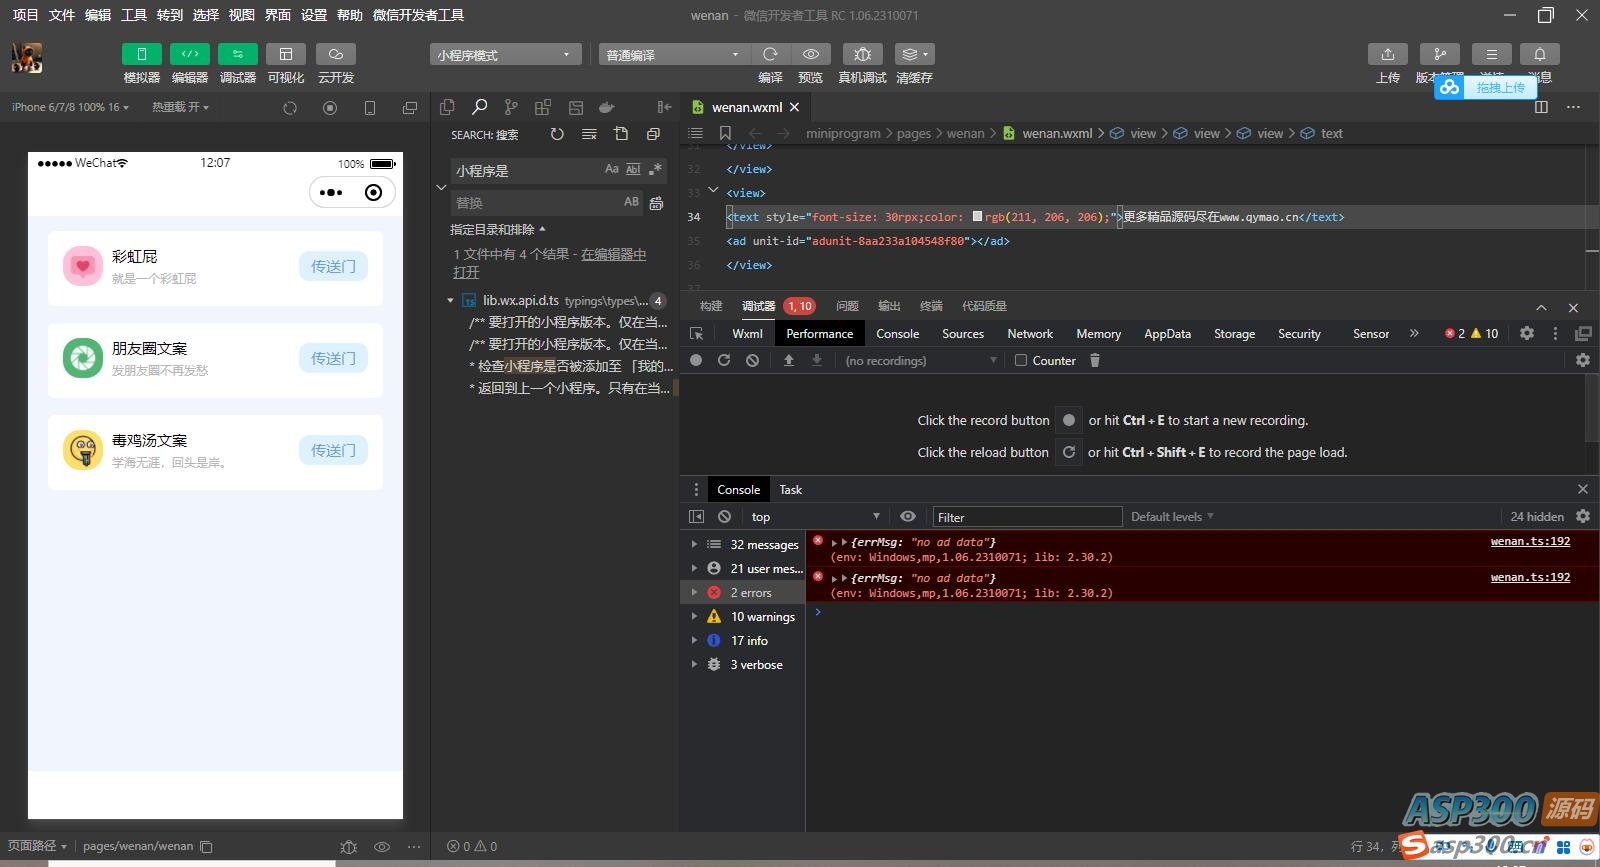The height and width of the screenshot is (867, 1600).
Task: Click the console Filter input field
Action: pos(1026,517)
